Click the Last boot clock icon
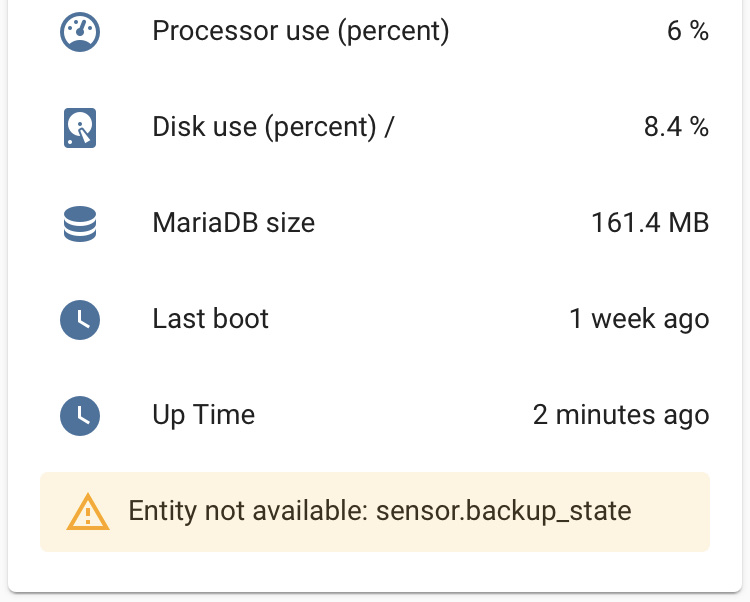Viewport: 750px width, 602px height. (x=80, y=319)
